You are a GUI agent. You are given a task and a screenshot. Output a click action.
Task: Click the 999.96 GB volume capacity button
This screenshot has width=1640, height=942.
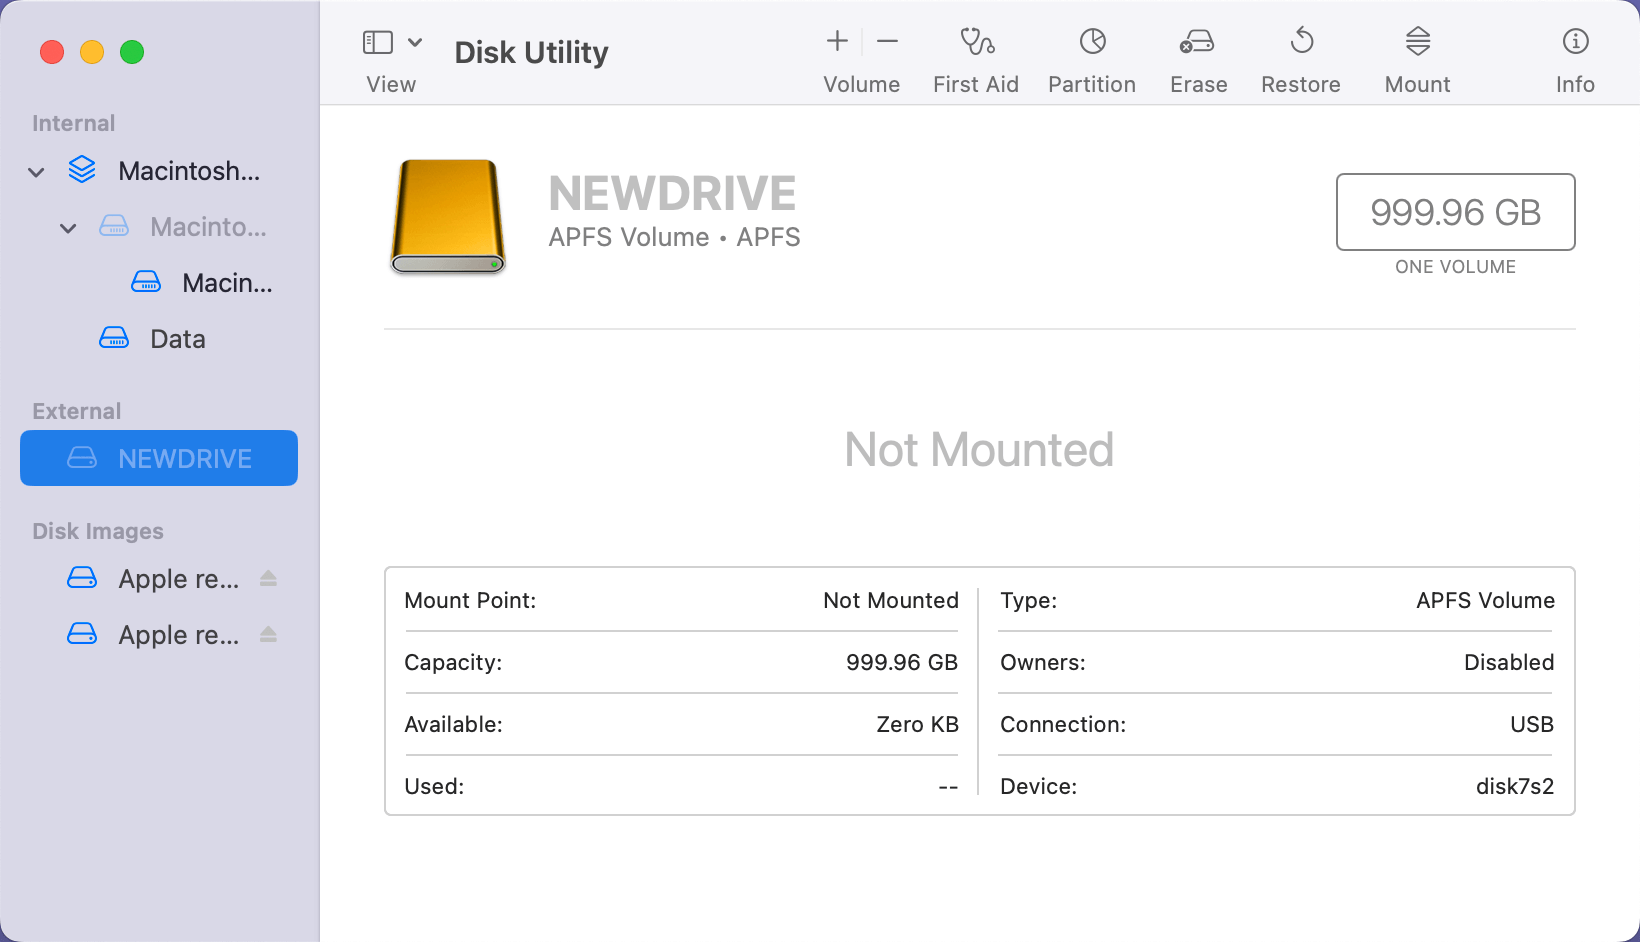coord(1455,212)
